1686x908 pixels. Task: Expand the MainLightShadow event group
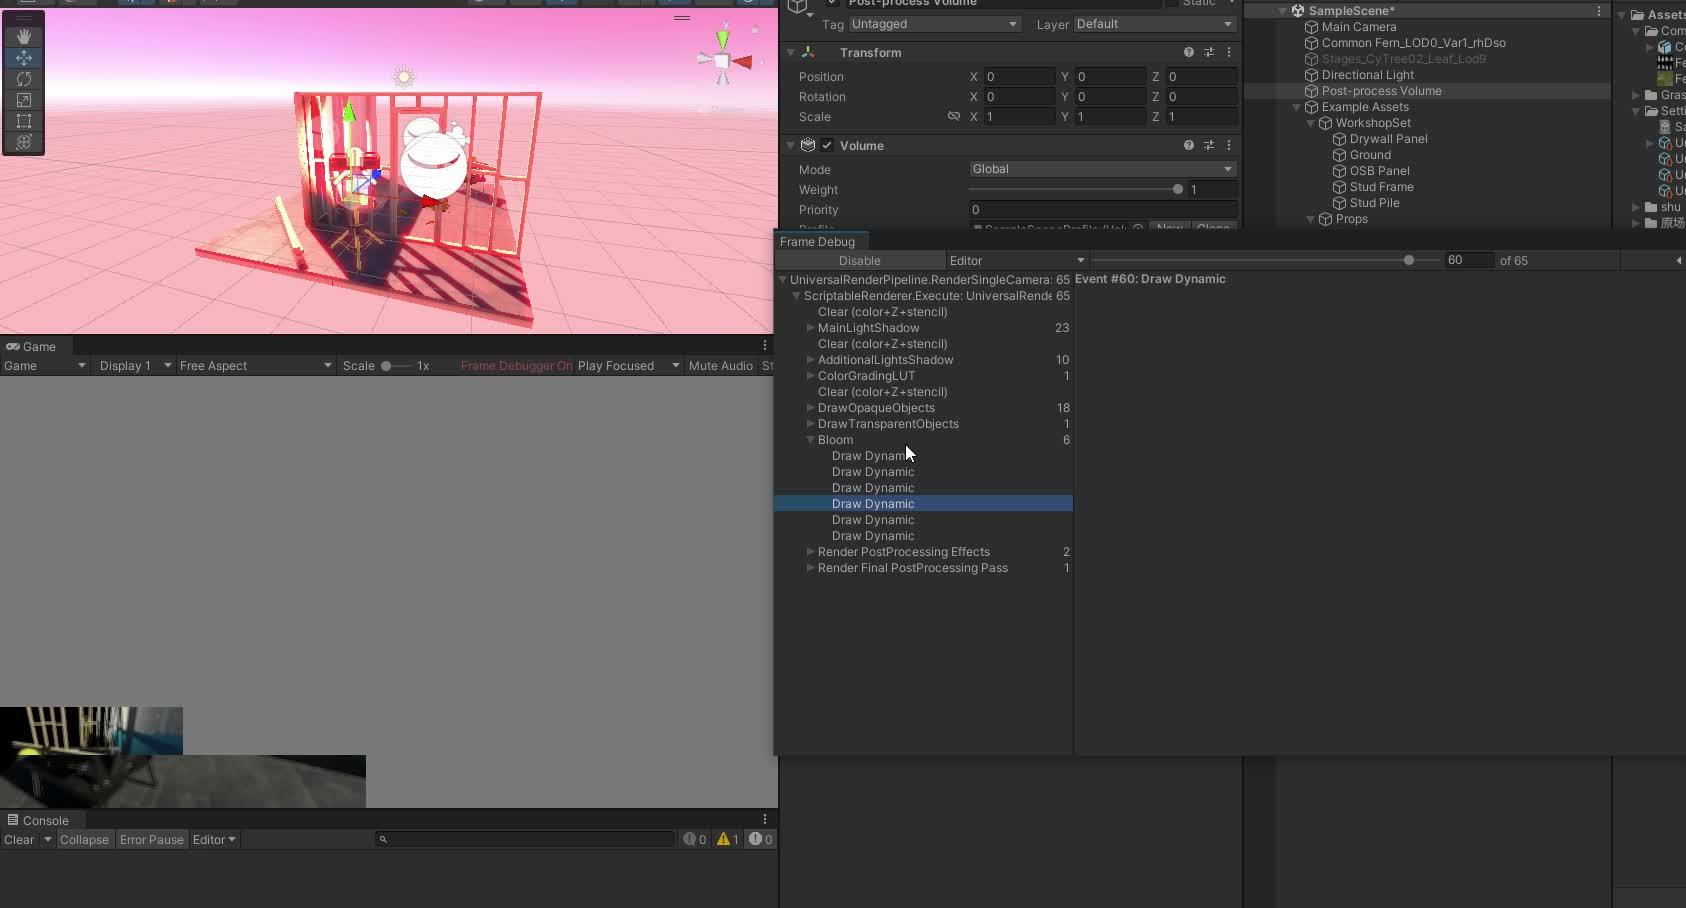[810, 328]
